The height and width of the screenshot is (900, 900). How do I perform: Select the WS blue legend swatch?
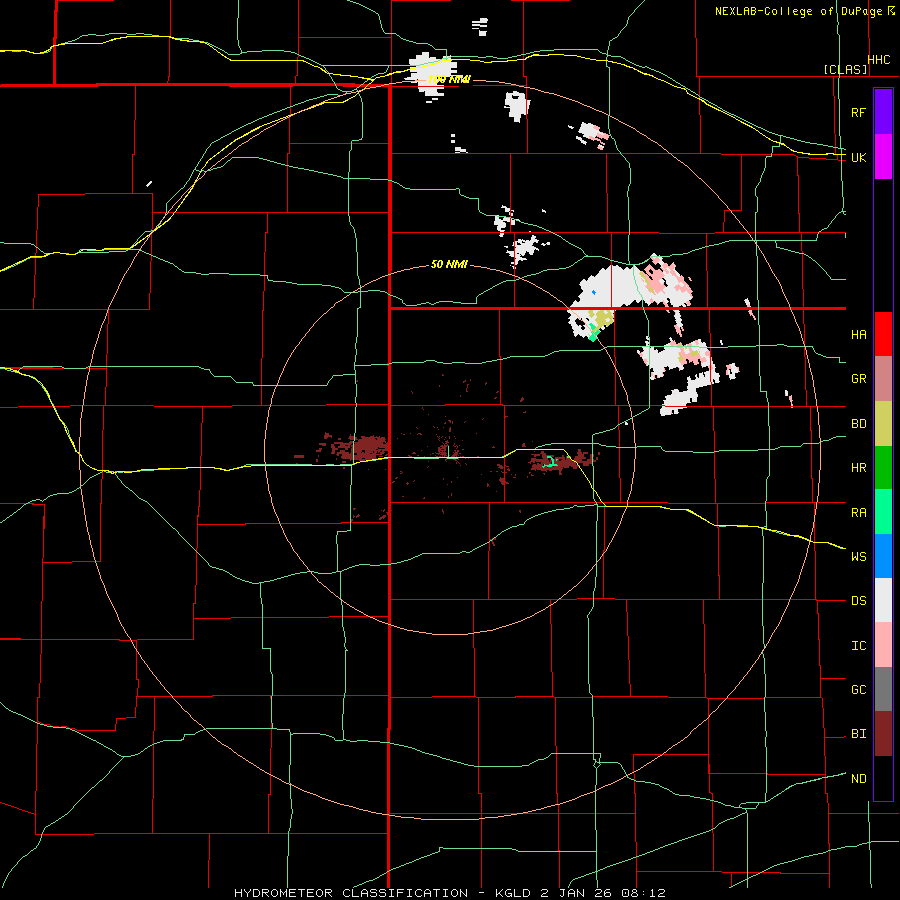point(883,556)
